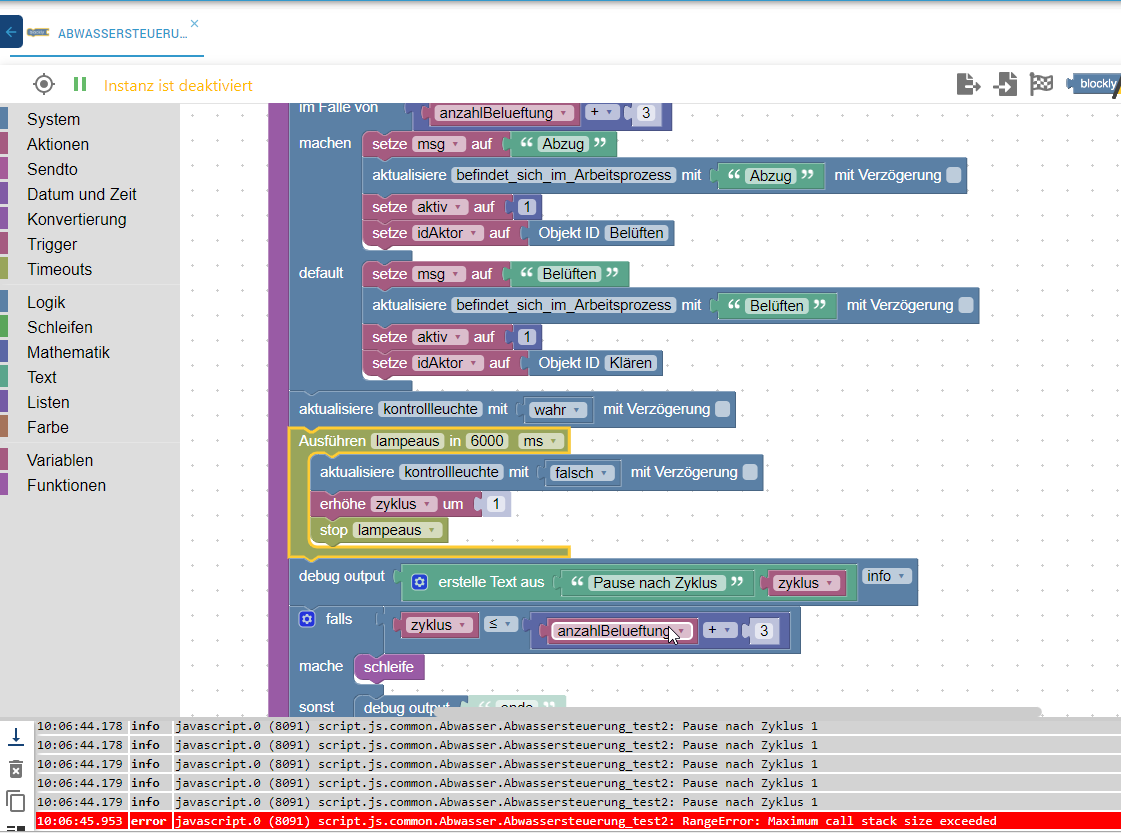The height and width of the screenshot is (833, 1121).
Task: Edit the number 1 in erhöhe zyklus block
Action: [495, 504]
